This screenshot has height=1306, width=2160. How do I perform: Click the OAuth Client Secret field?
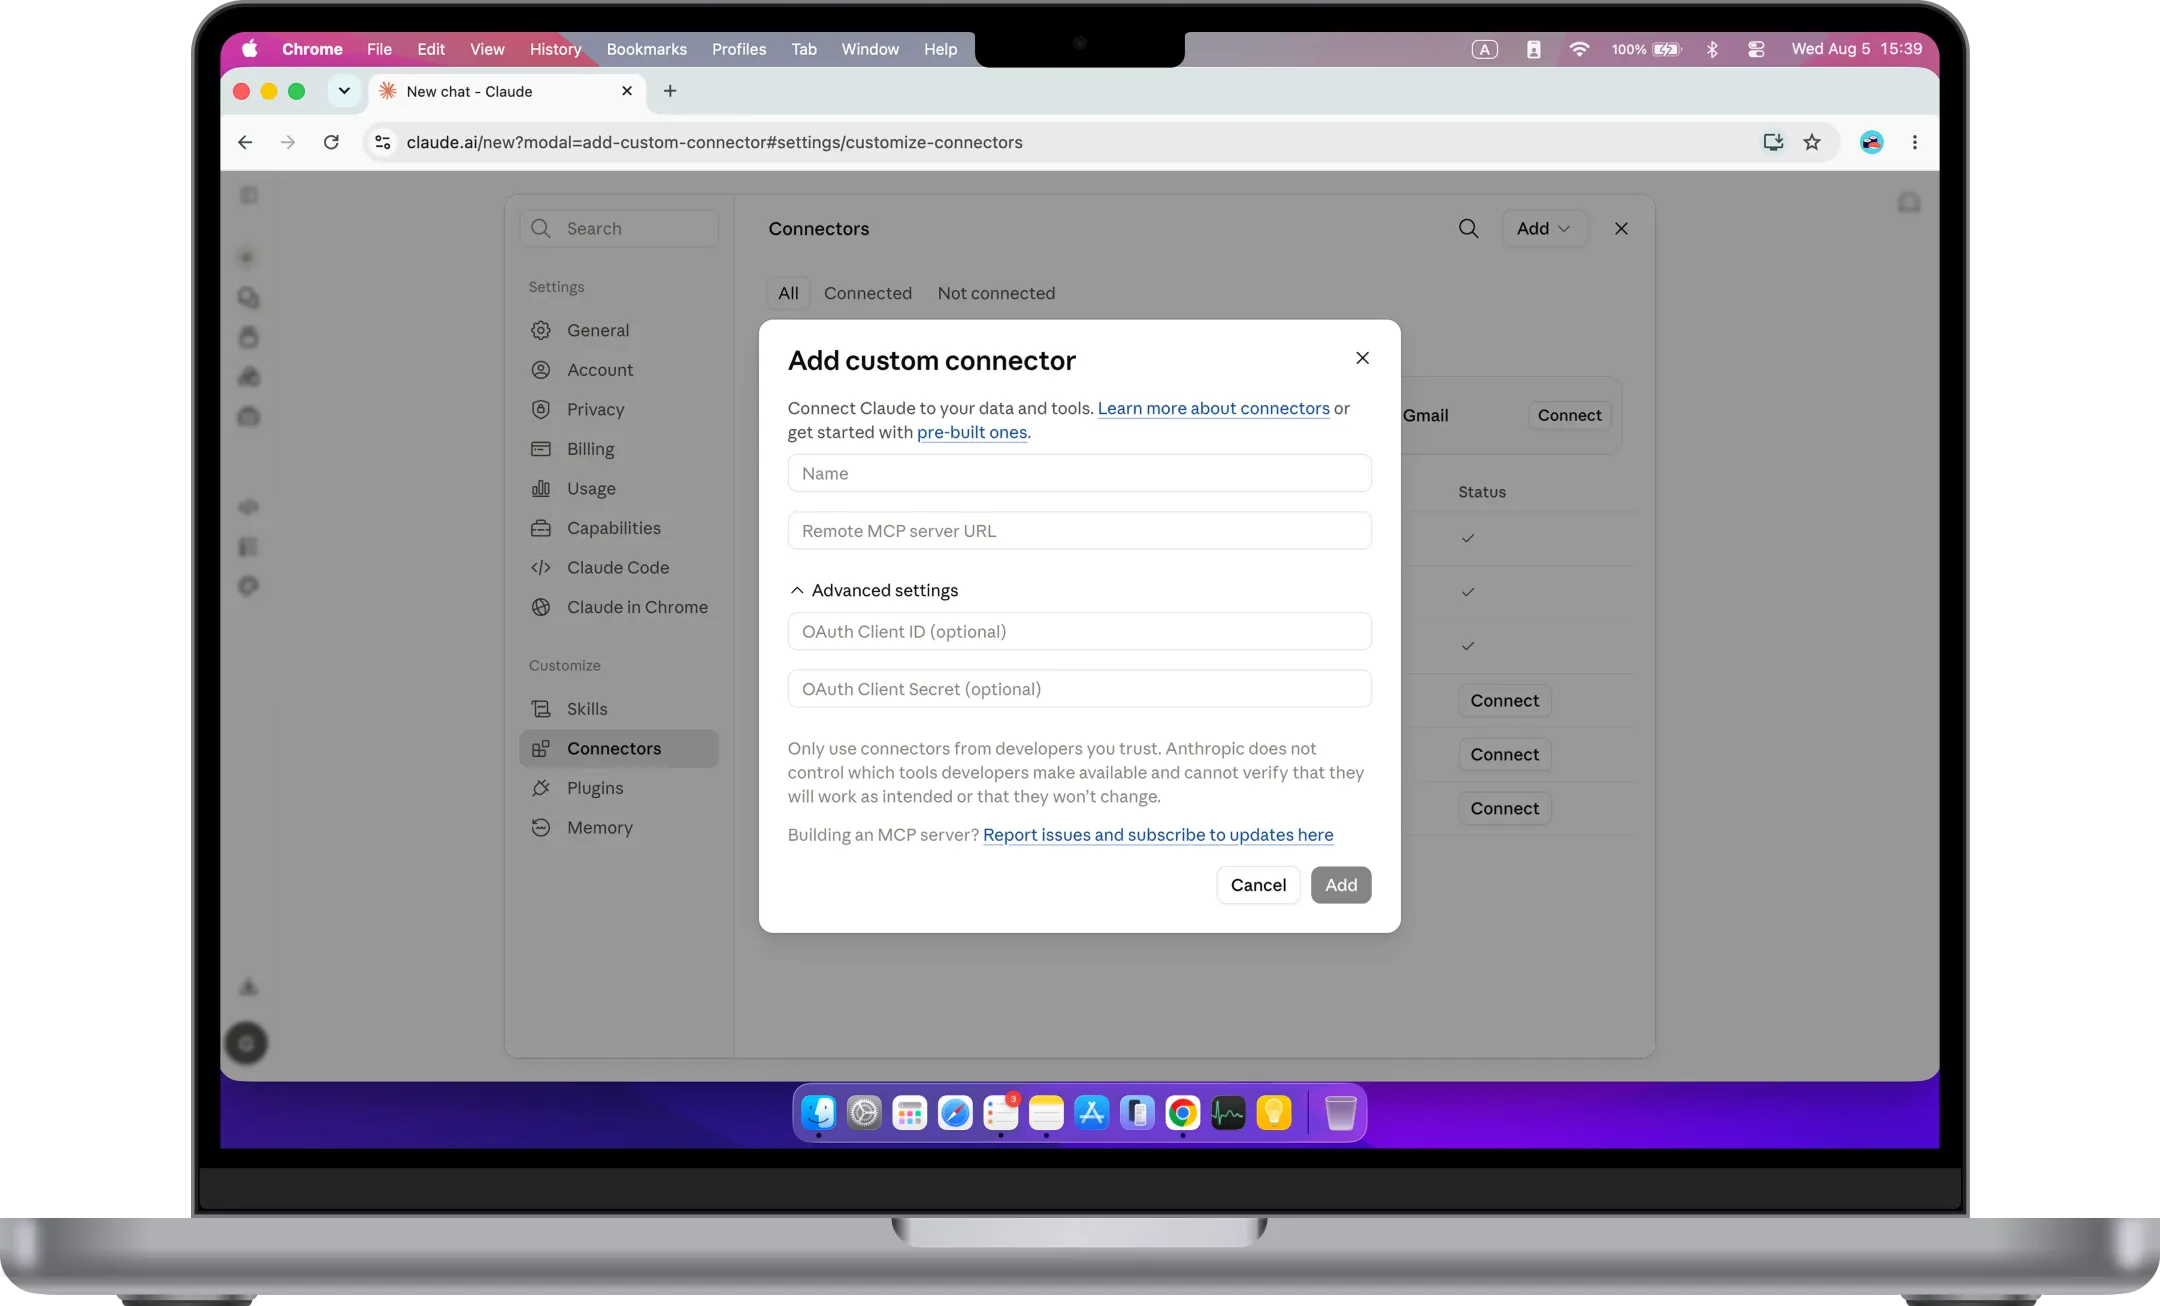[1079, 689]
